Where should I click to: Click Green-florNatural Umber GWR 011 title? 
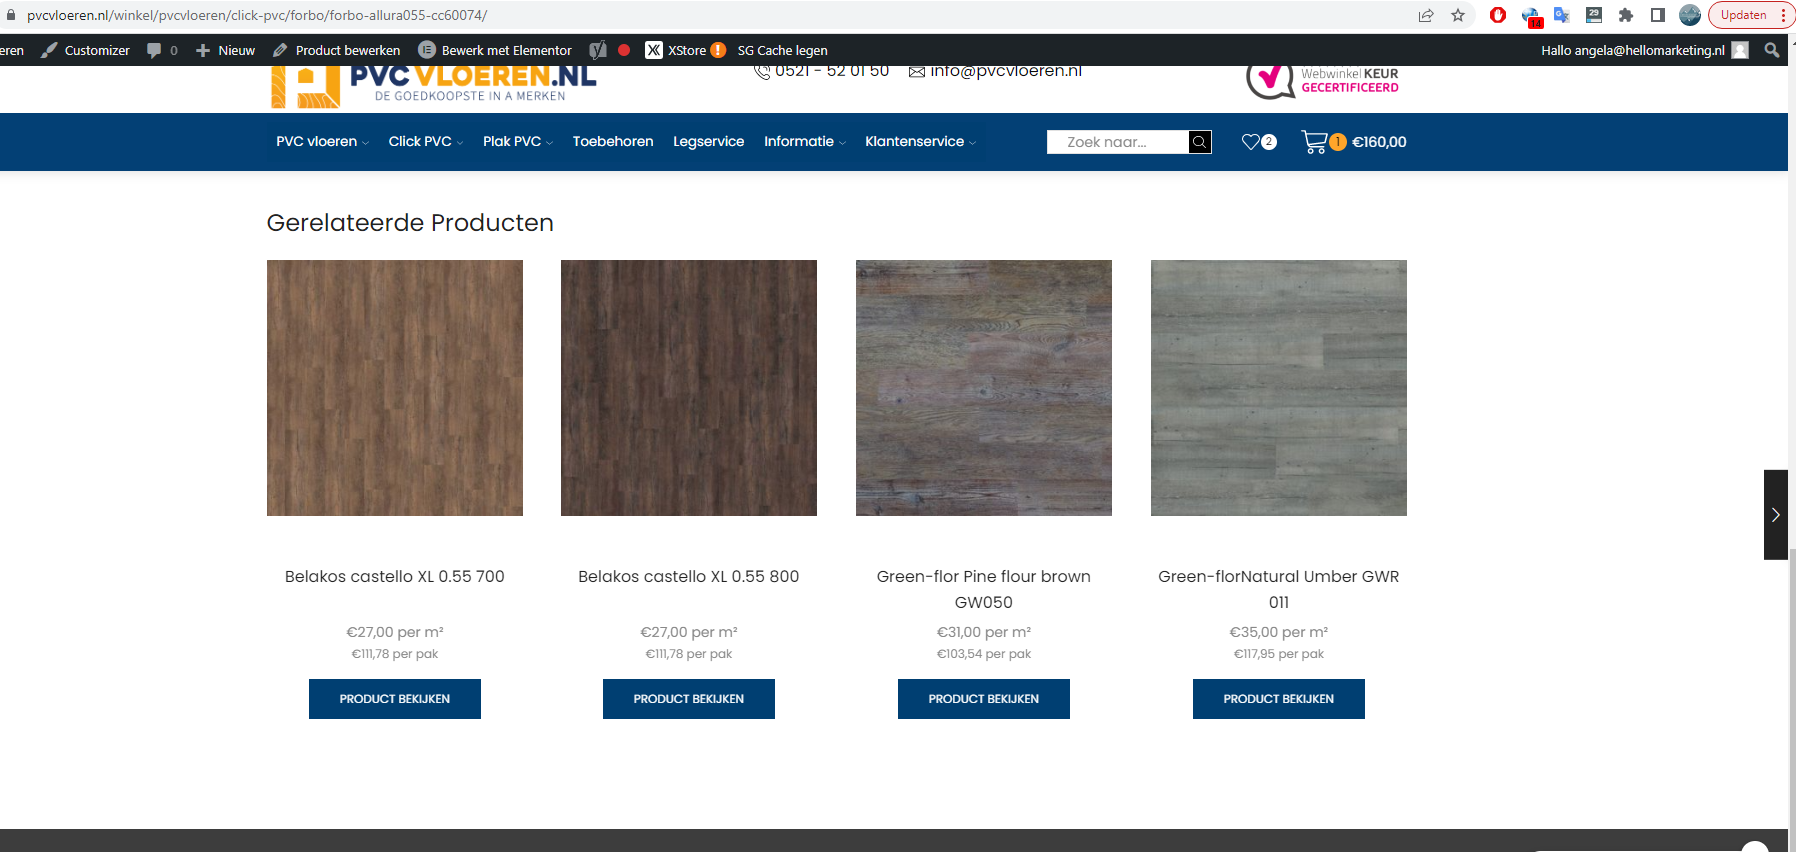click(x=1279, y=589)
